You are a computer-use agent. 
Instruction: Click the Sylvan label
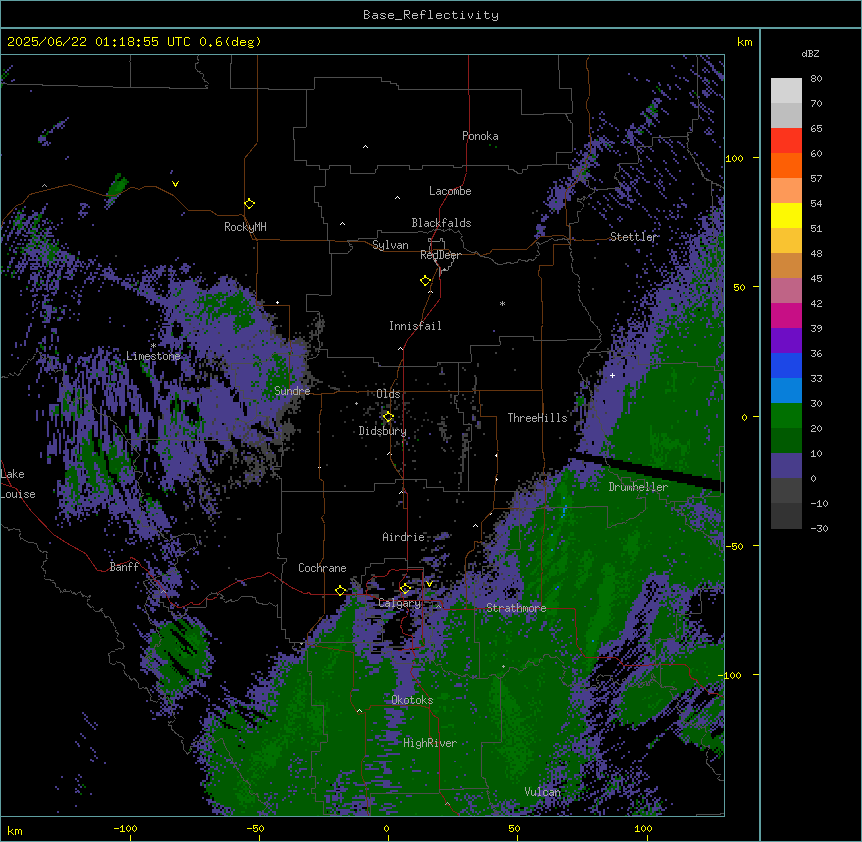390,245
